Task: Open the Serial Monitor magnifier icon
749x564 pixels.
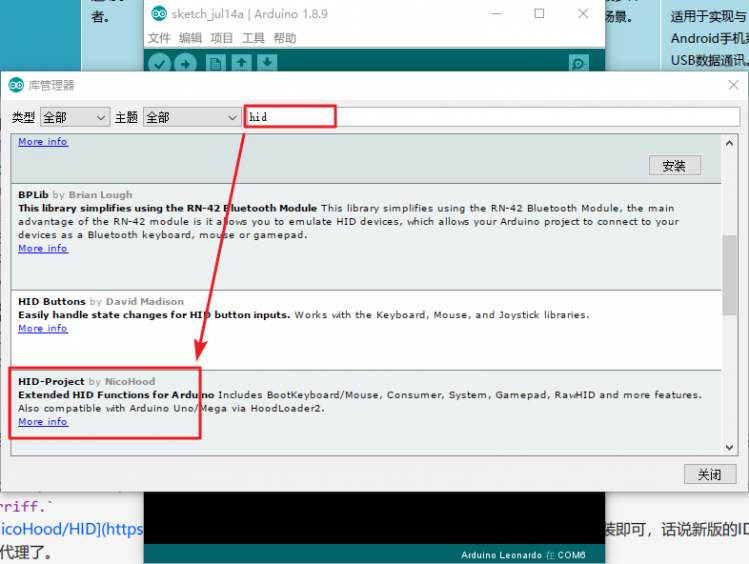Action: 579,64
